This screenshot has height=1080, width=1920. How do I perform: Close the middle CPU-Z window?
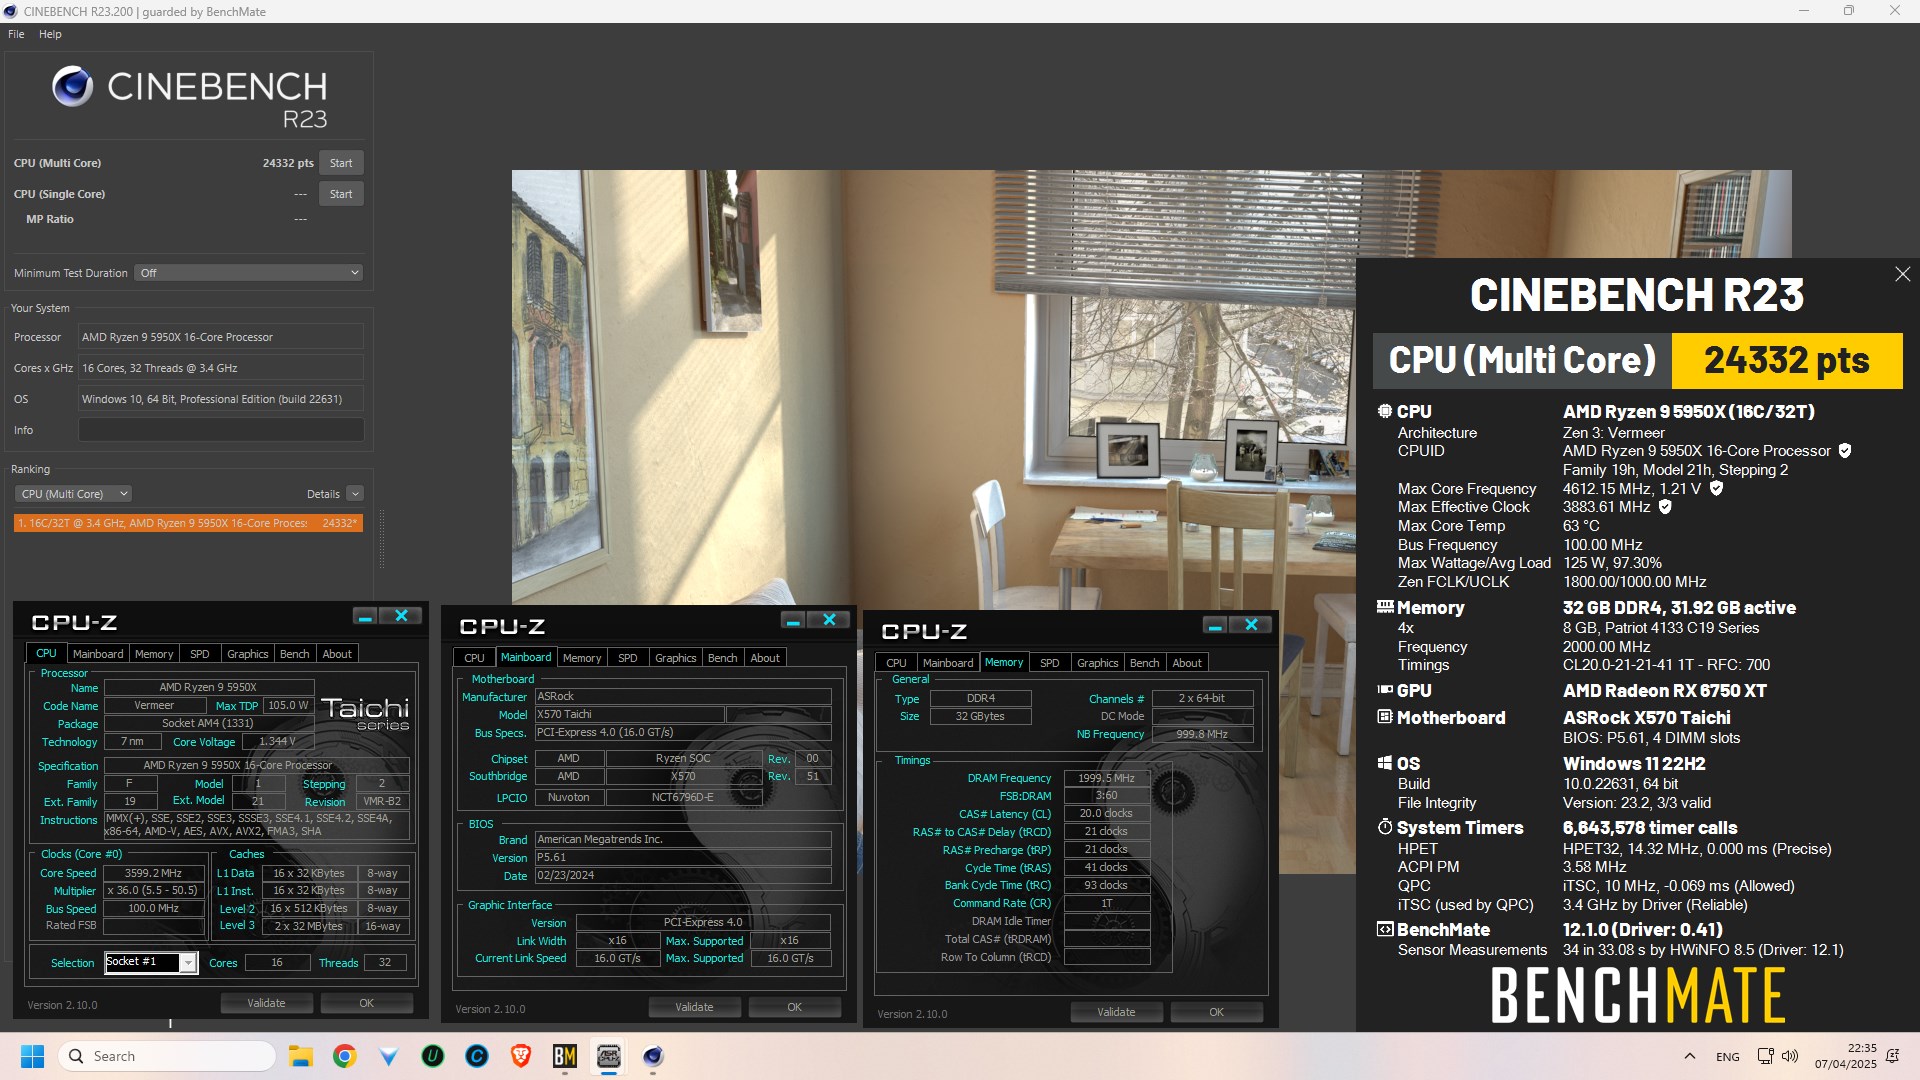click(829, 621)
